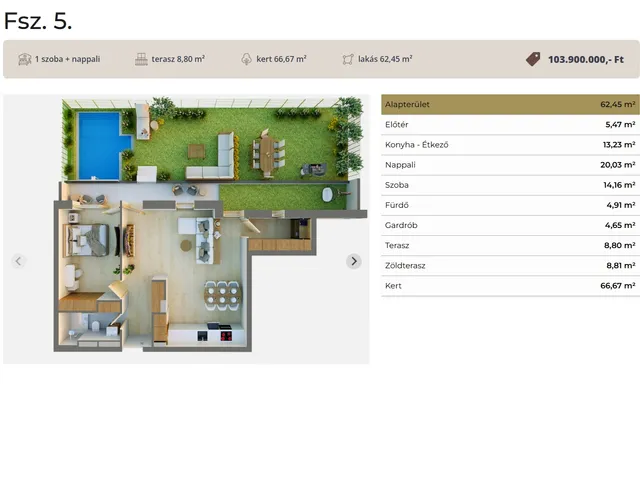Screen dimensions: 640x480
Task: Click the Konyha - Étkező row
Action: [510, 145]
